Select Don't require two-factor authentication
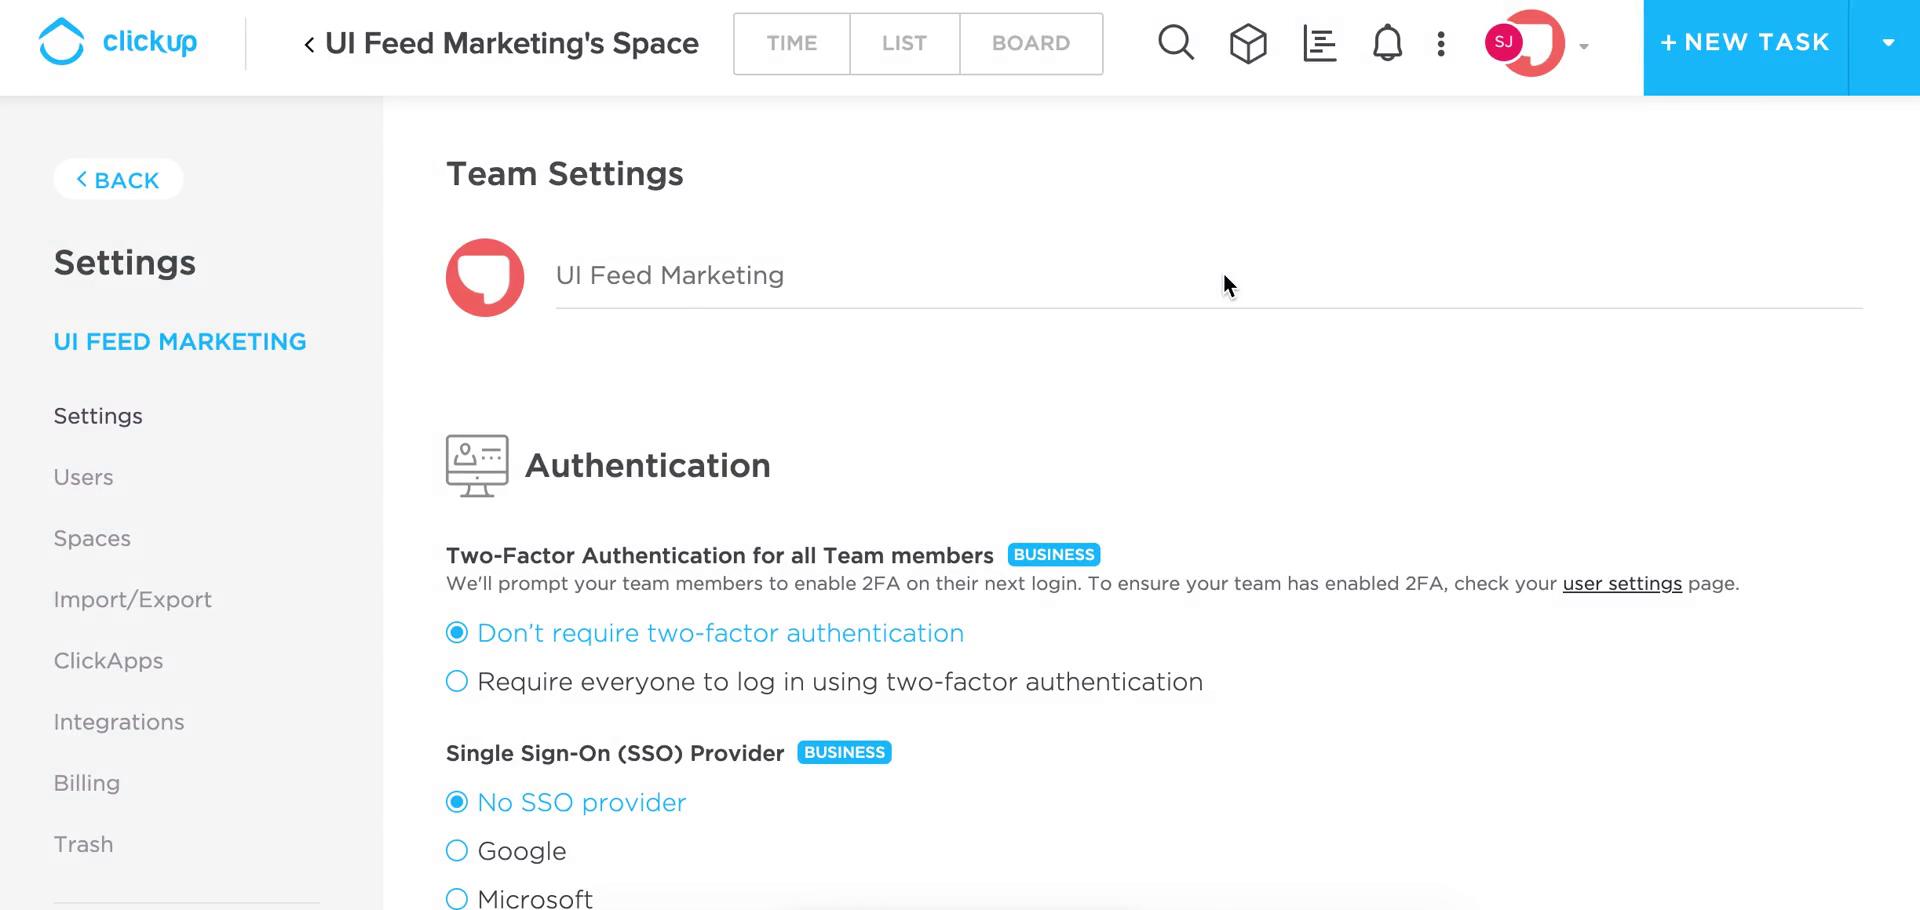This screenshot has width=1920, height=910. coord(705,633)
